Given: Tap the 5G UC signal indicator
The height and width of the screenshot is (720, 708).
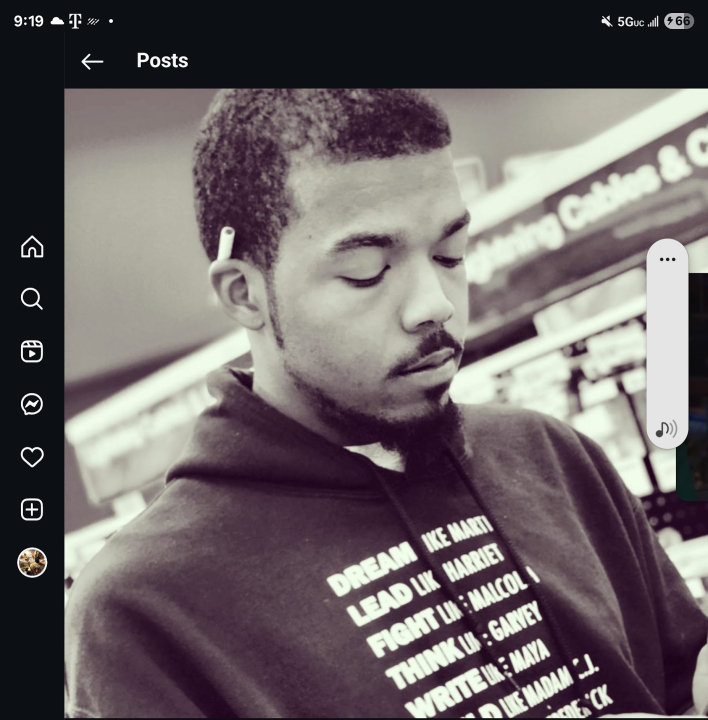Looking at the screenshot, I should [637, 22].
